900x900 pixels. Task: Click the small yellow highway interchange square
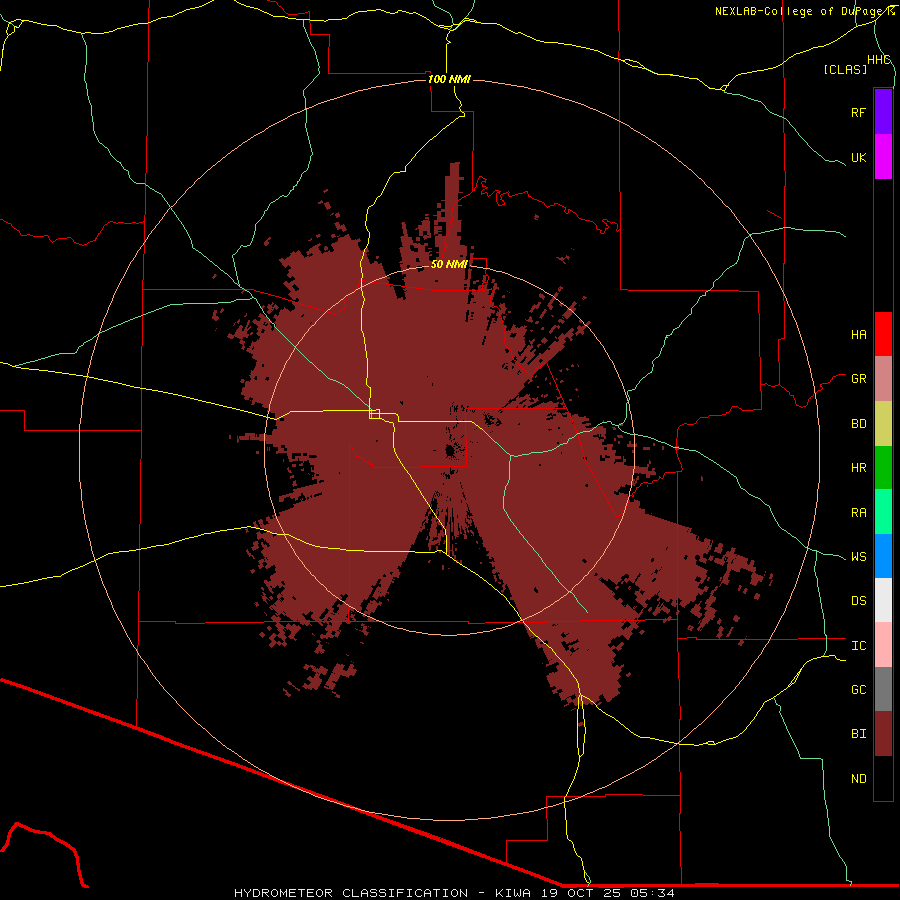point(375,414)
